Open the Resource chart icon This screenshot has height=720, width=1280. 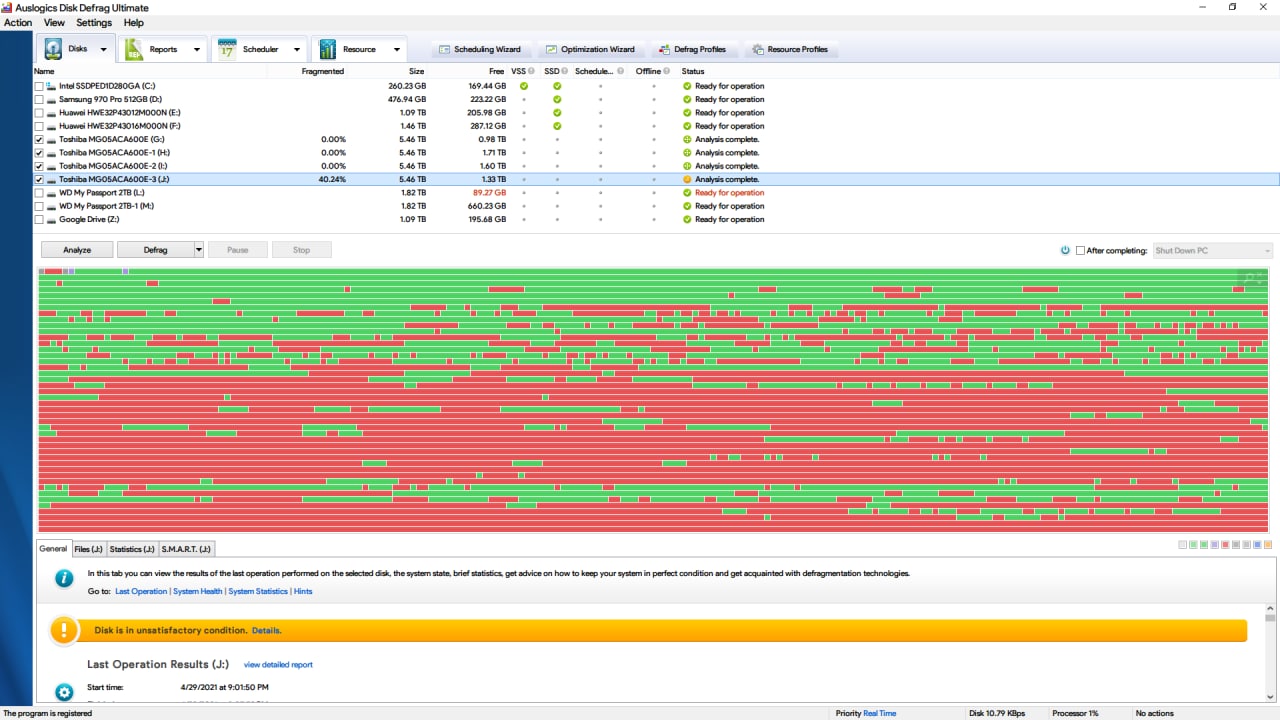pos(327,49)
